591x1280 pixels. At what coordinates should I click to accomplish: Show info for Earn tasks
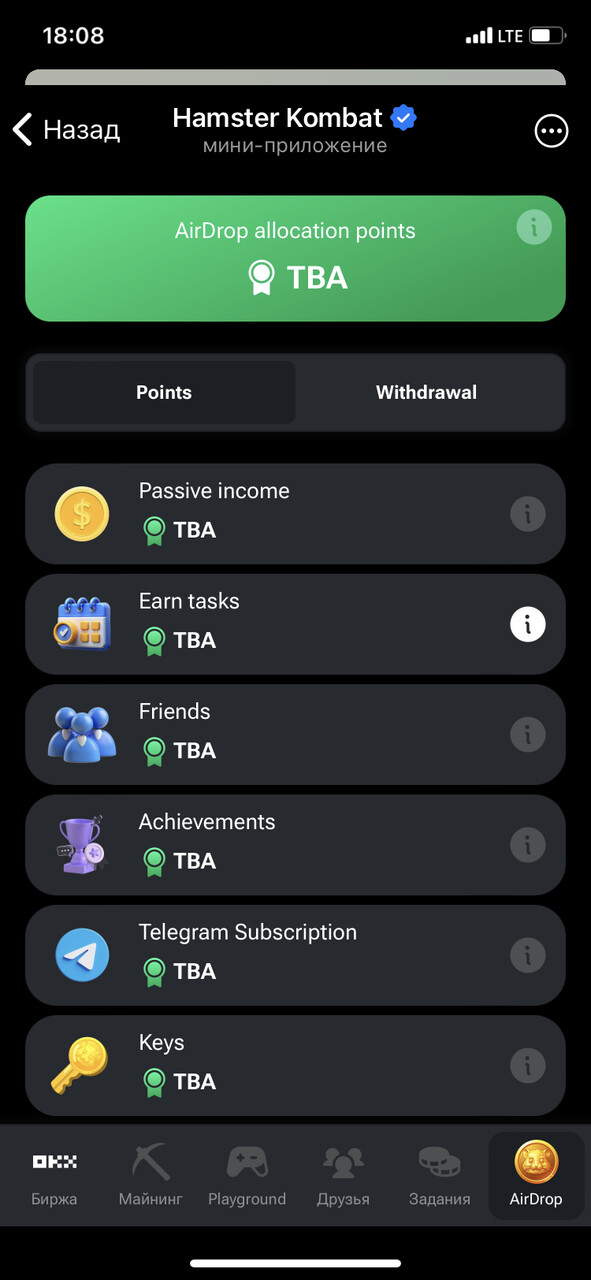point(528,625)
